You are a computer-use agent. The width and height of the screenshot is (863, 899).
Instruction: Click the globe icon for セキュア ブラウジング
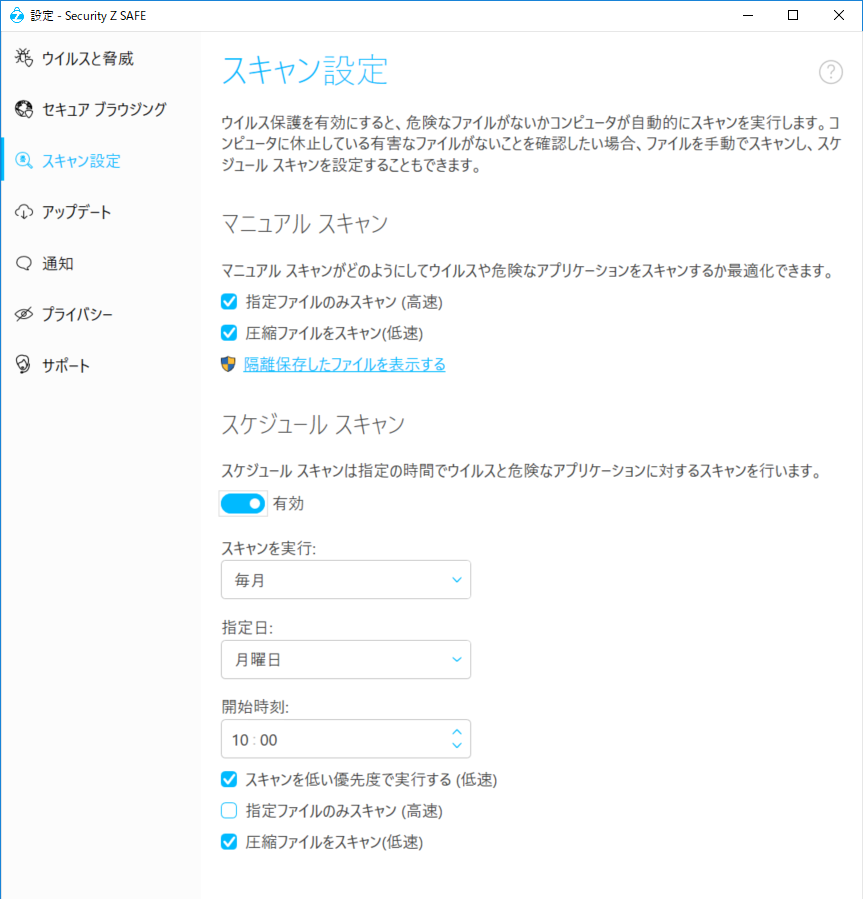24,110
